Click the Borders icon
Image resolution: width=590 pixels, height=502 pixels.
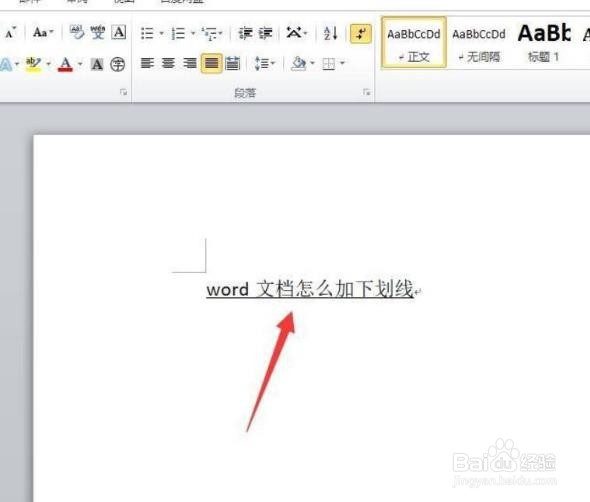click(x=329, y=64)
